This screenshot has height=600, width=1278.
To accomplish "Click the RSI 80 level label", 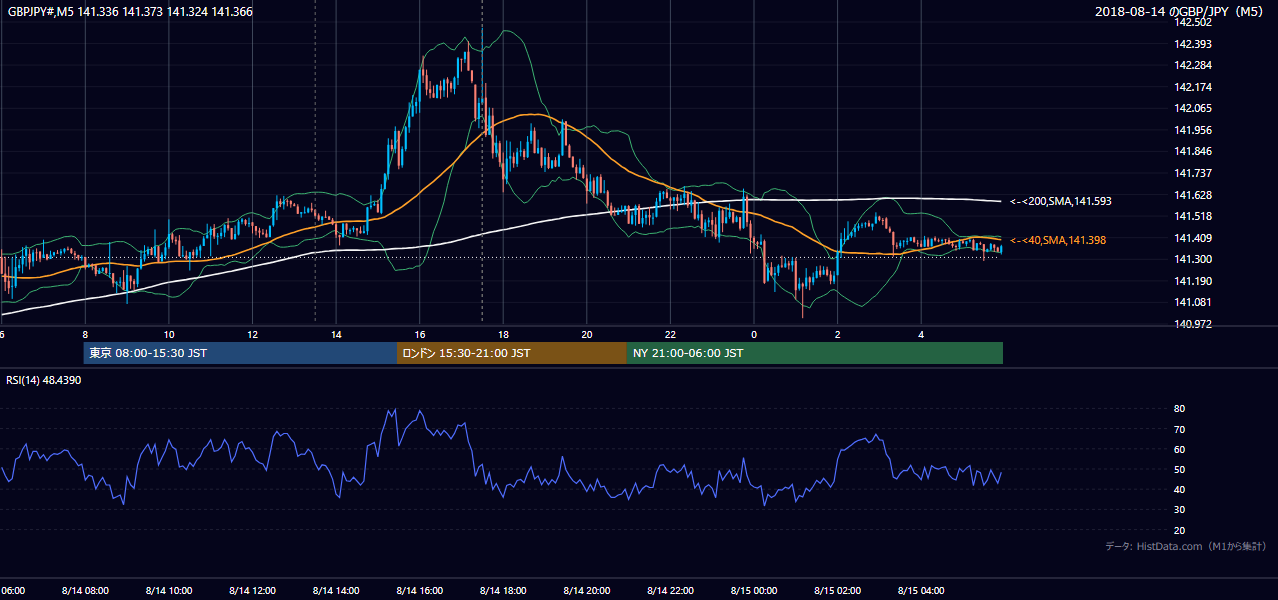I will click(x=1179, y=409).
